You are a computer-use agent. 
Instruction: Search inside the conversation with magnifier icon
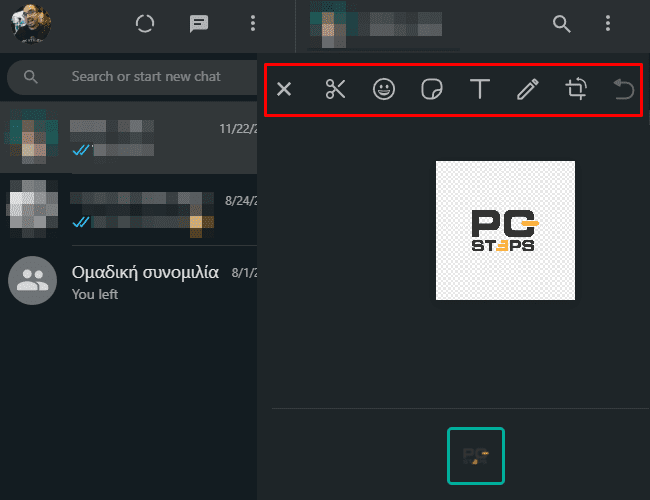(x=561, y=24)
